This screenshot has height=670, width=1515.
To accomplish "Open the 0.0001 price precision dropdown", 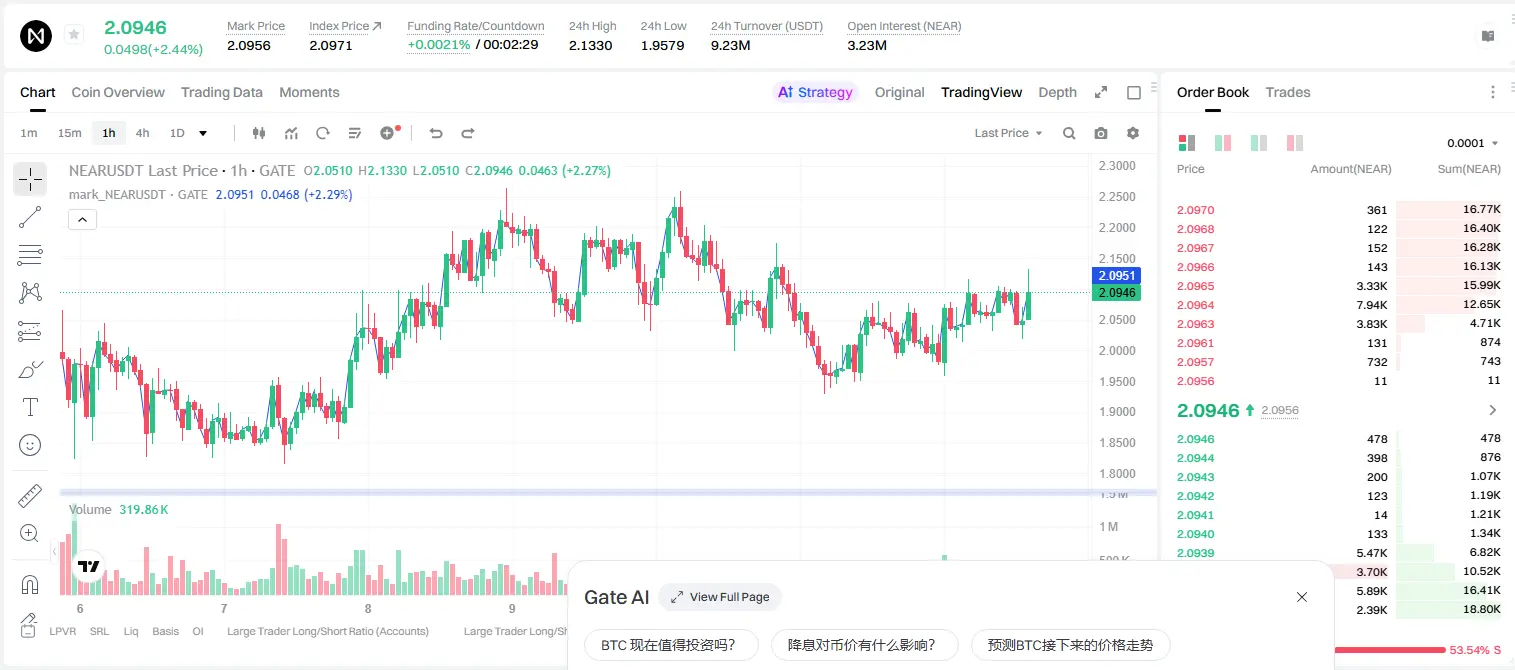I will pos(1473,143).
